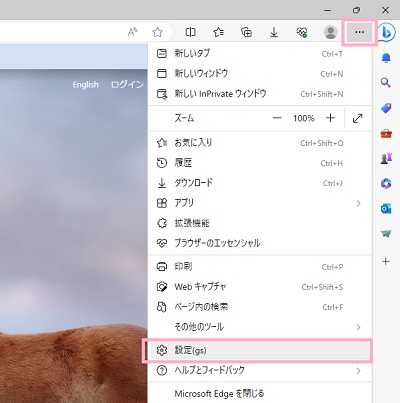Enter full screen via zoom row arrow icon
The height and width of the screenshot is (403, 400).
357,118
